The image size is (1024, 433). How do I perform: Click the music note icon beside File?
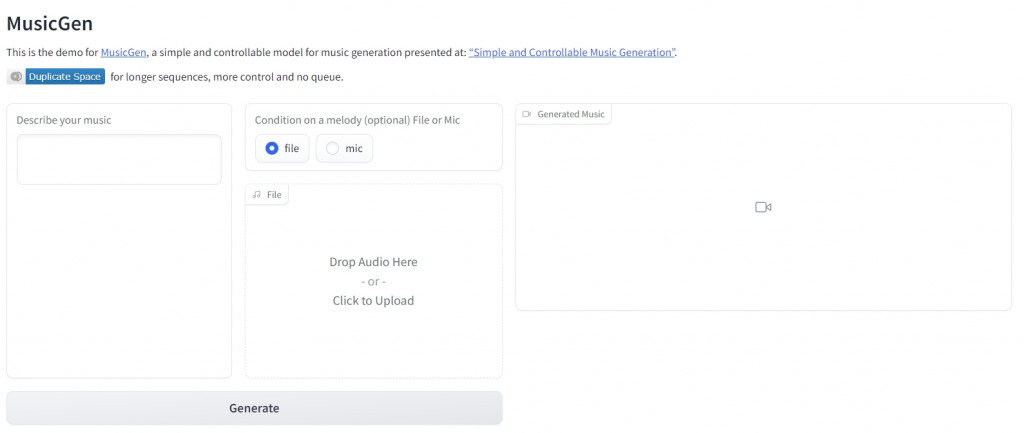click(257, 195)
